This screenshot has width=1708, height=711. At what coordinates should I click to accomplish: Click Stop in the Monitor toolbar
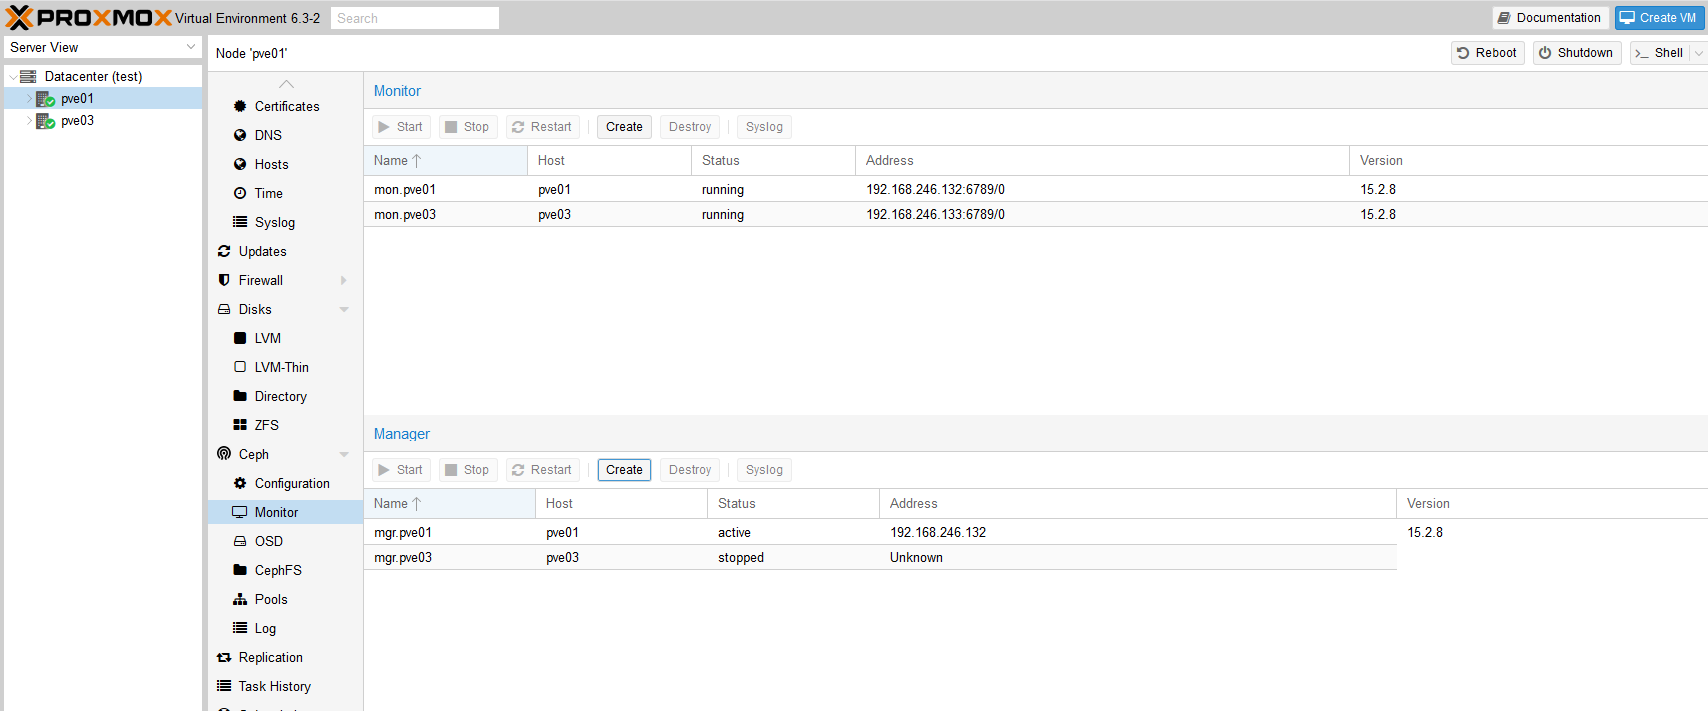[467, 127]
